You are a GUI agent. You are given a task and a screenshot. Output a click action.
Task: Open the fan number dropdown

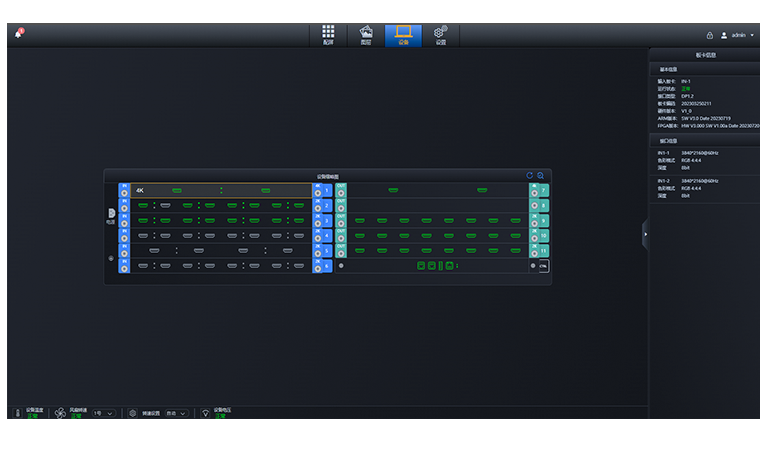pos(104,413)
